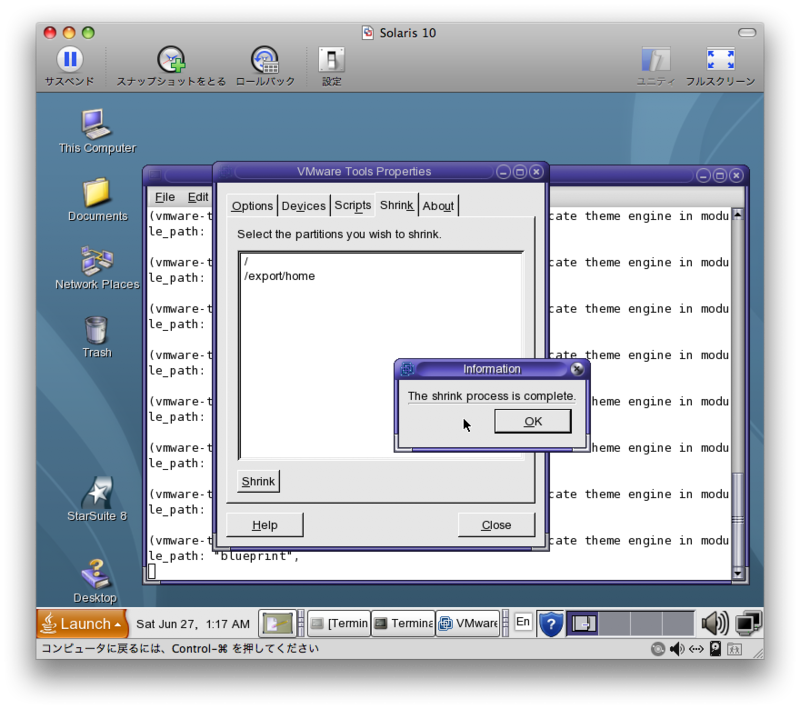Viewport: 800px width, 709px height.
Task: Click the Unity (ユニティ) icon
Action: [x=656, y=60]
